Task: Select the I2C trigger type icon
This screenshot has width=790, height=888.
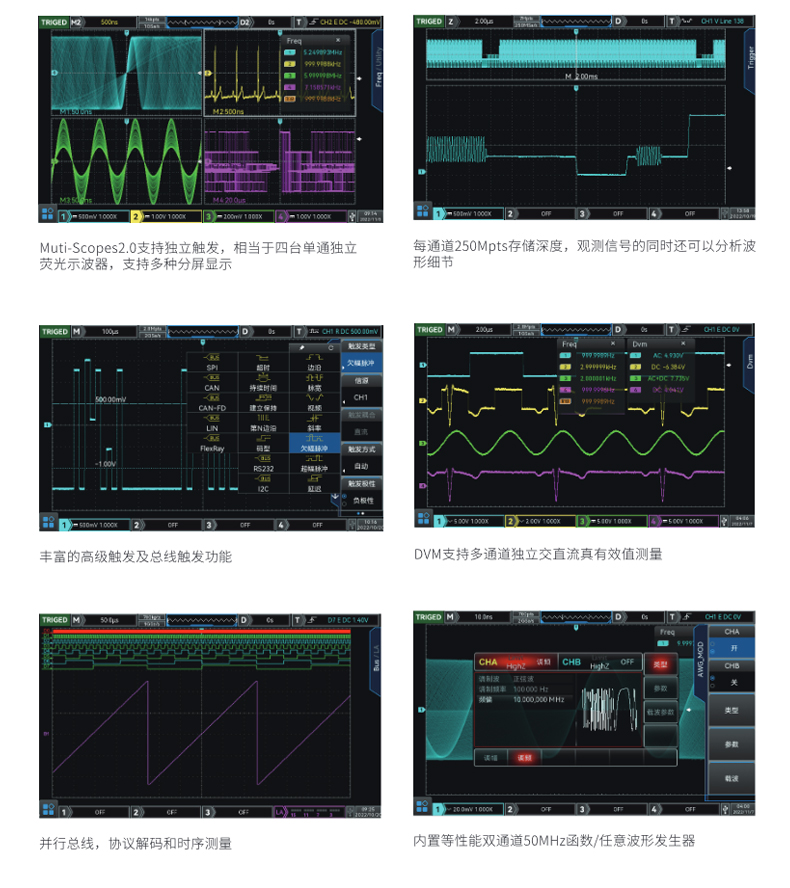Action: (x=263, y=481)
